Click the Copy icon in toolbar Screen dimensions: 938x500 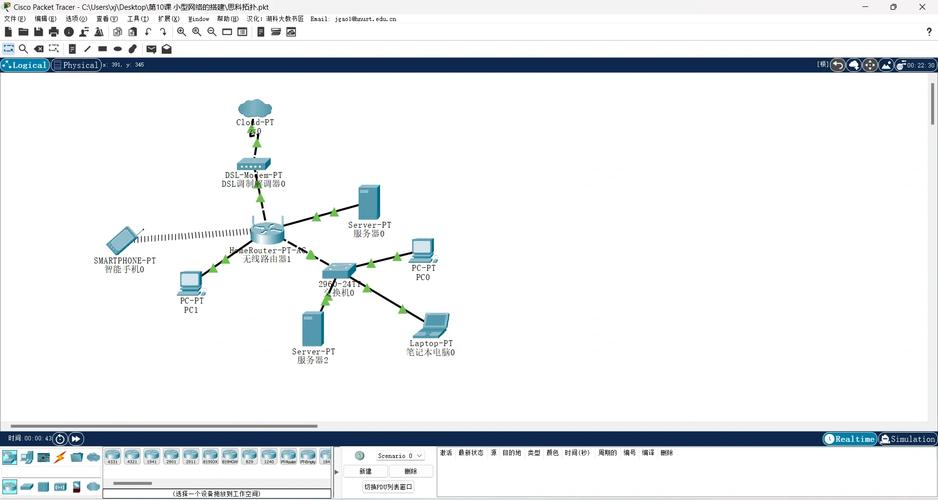click(x=118, y=32)
